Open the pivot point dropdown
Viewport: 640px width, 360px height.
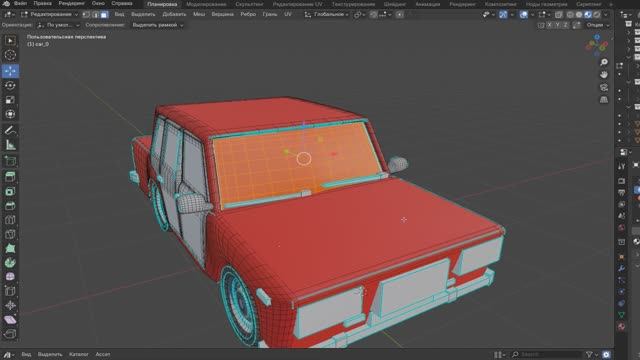click(x=358, y=14)
